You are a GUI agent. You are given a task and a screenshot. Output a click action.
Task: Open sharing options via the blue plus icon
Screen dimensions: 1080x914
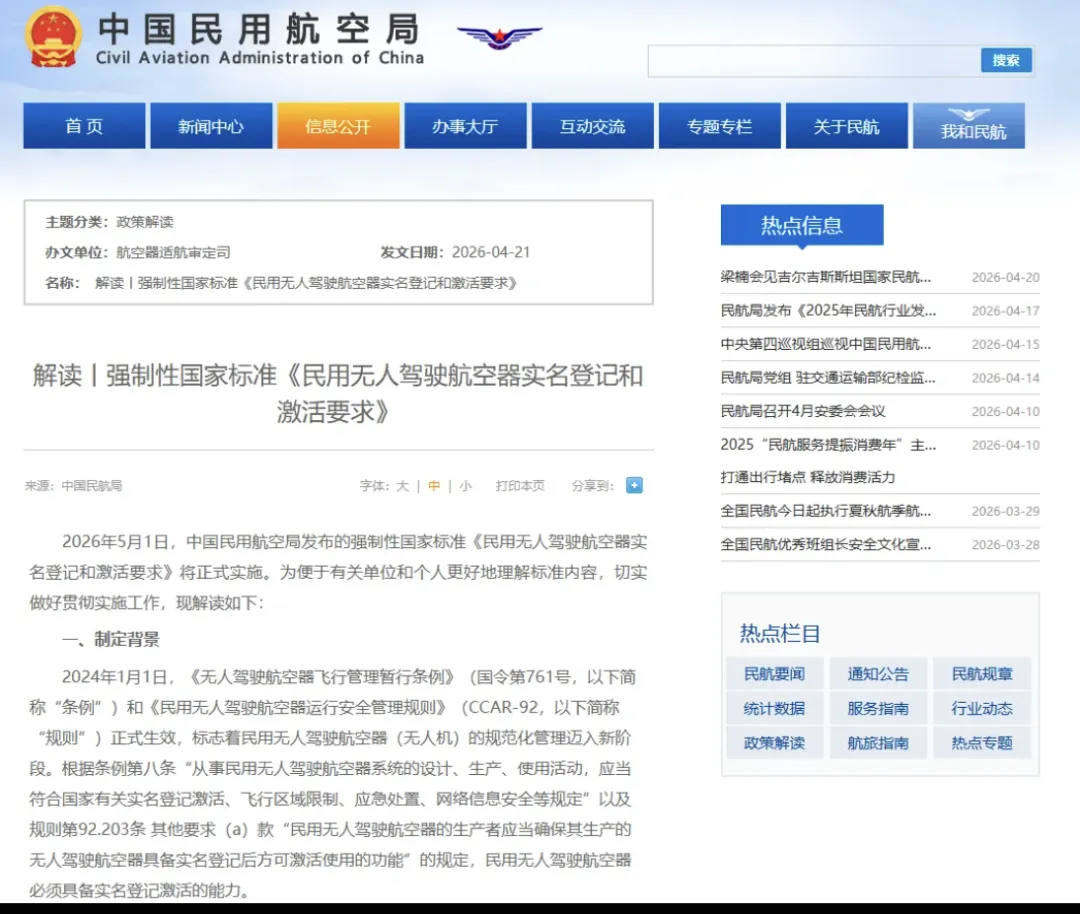pos(634,485)
